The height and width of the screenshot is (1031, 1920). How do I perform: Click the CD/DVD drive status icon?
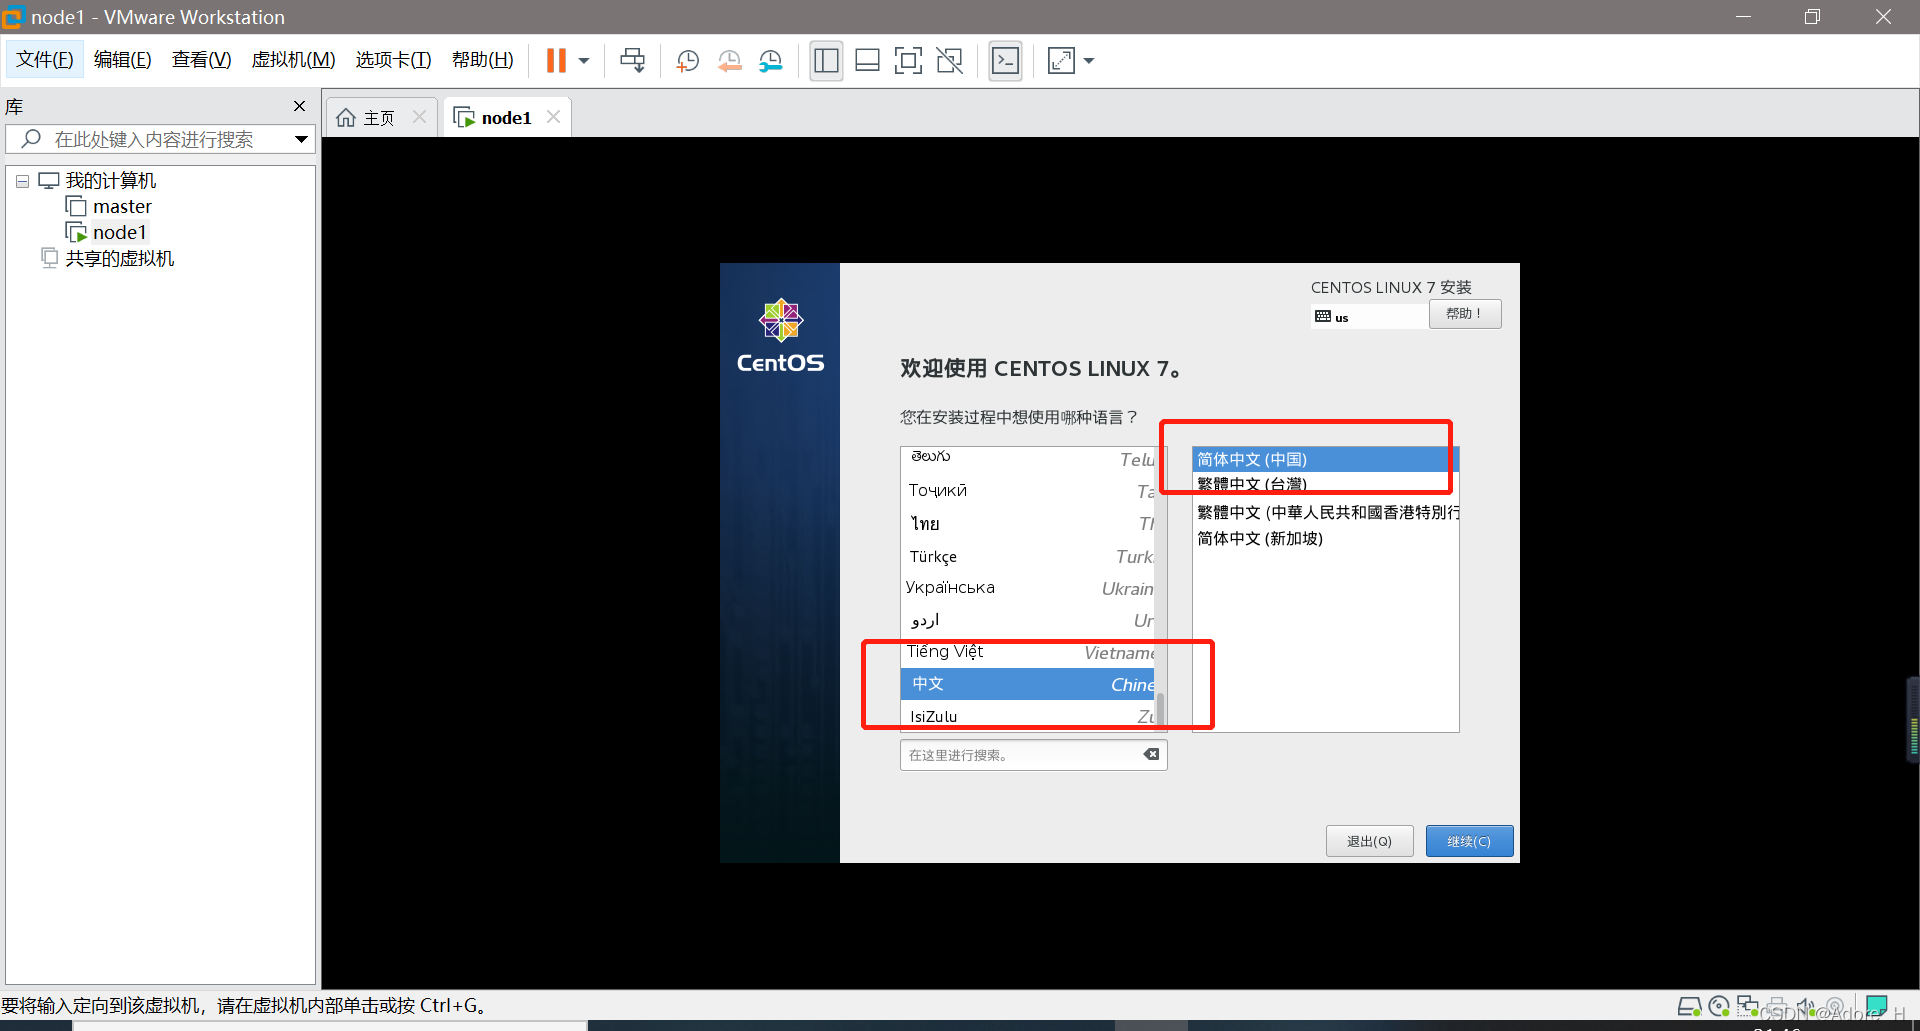pyautogui.click(x=1719, y=1006)
